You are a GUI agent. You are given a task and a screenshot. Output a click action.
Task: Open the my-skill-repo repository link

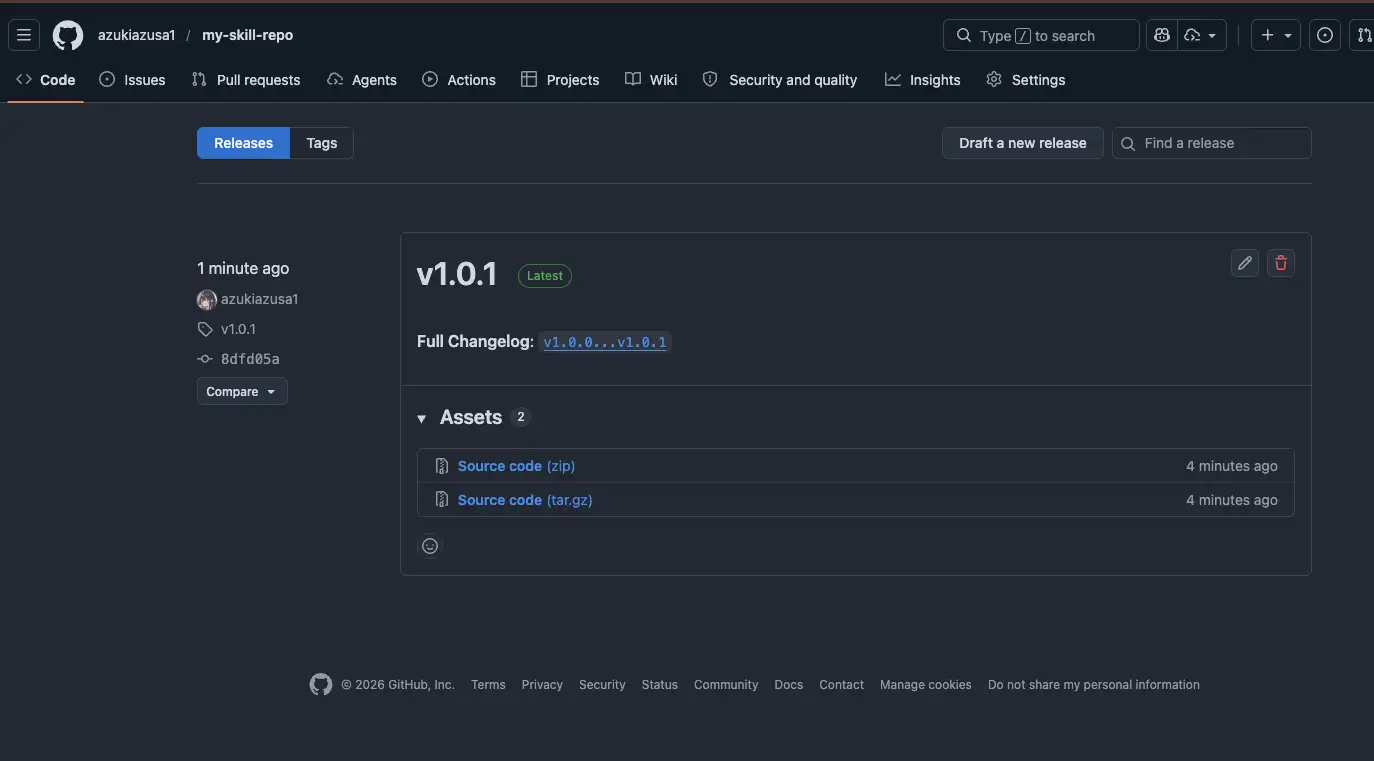point(248,35)
